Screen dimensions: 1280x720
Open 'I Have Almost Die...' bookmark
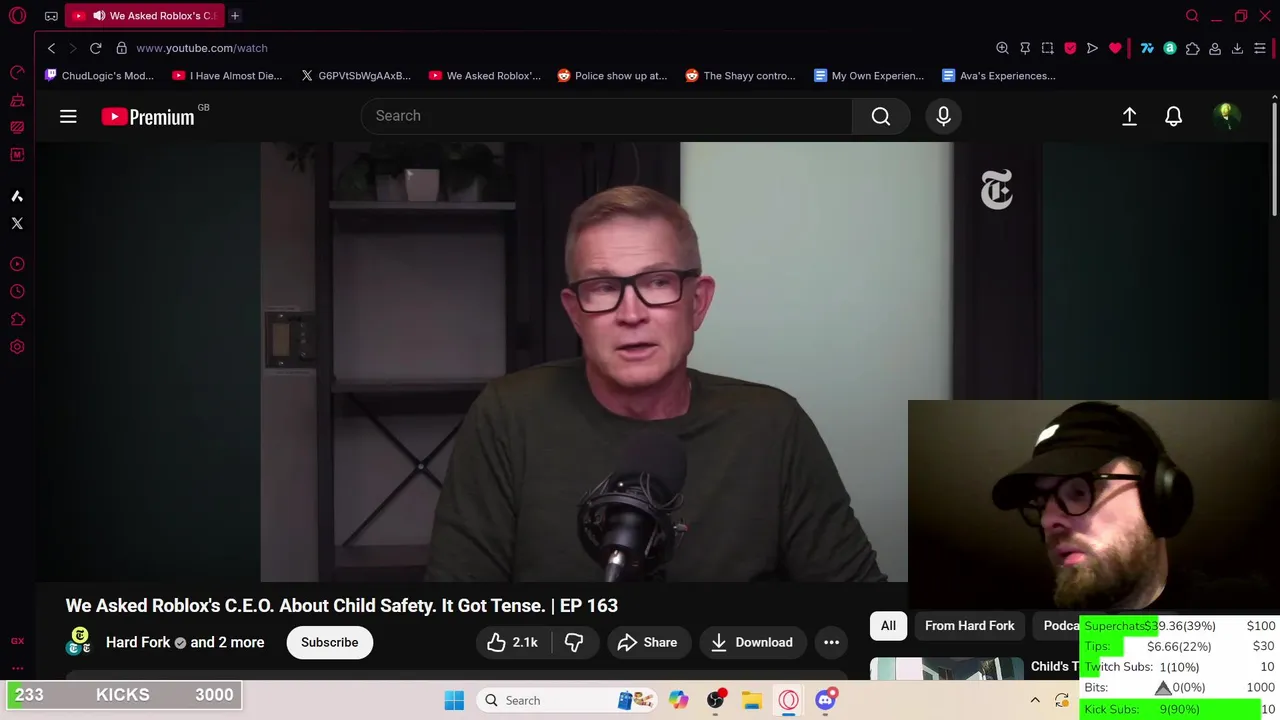(227, 76)
